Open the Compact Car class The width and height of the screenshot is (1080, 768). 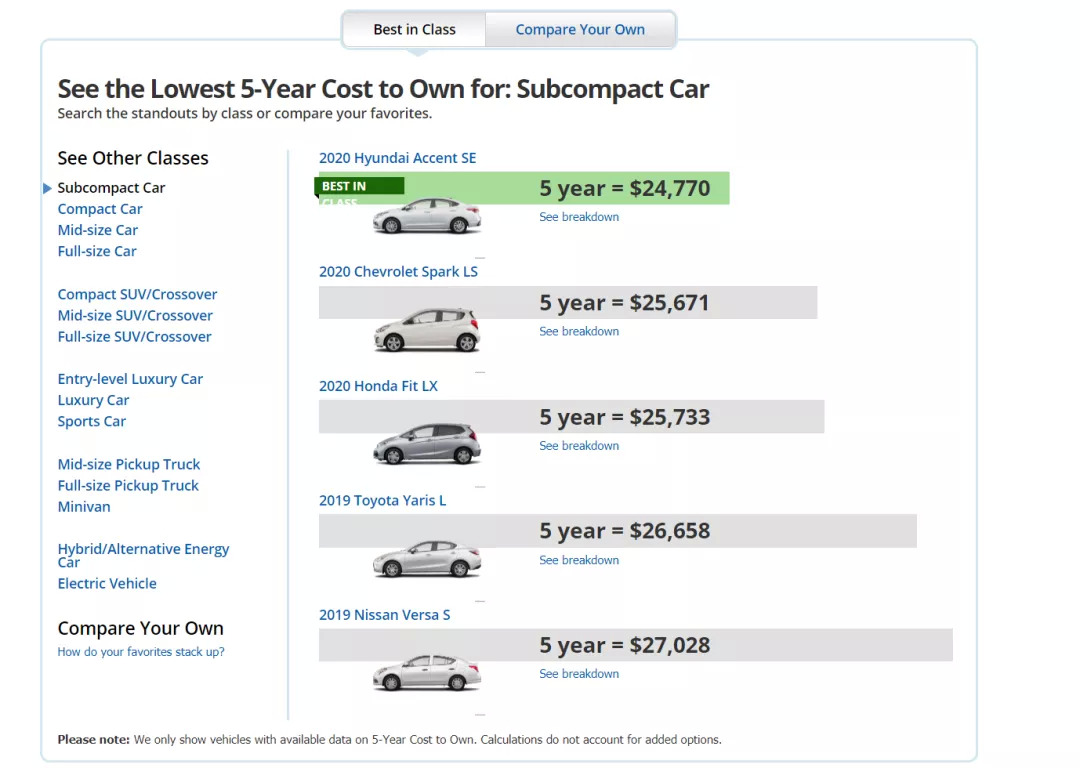coord(100,209)
